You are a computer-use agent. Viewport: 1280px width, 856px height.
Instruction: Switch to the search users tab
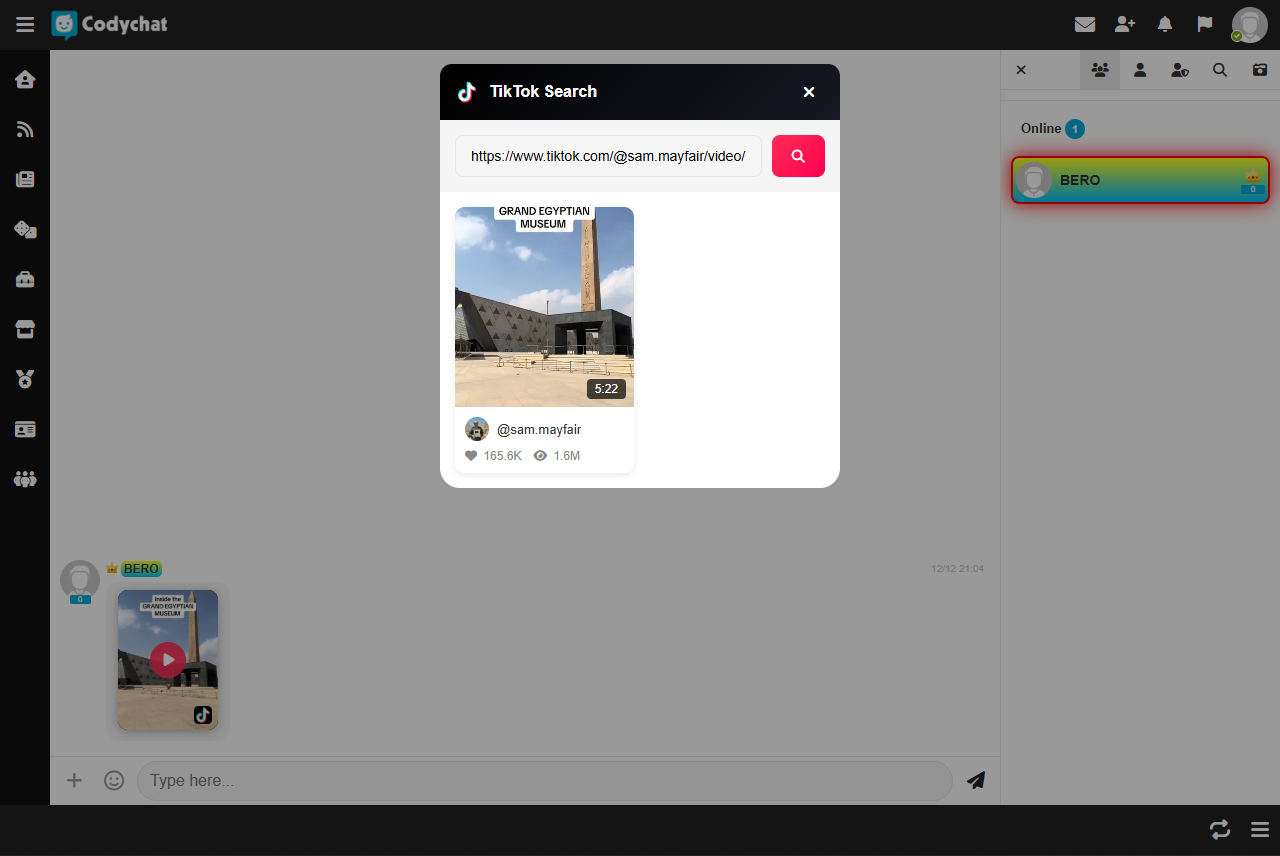click(1220, 70)
